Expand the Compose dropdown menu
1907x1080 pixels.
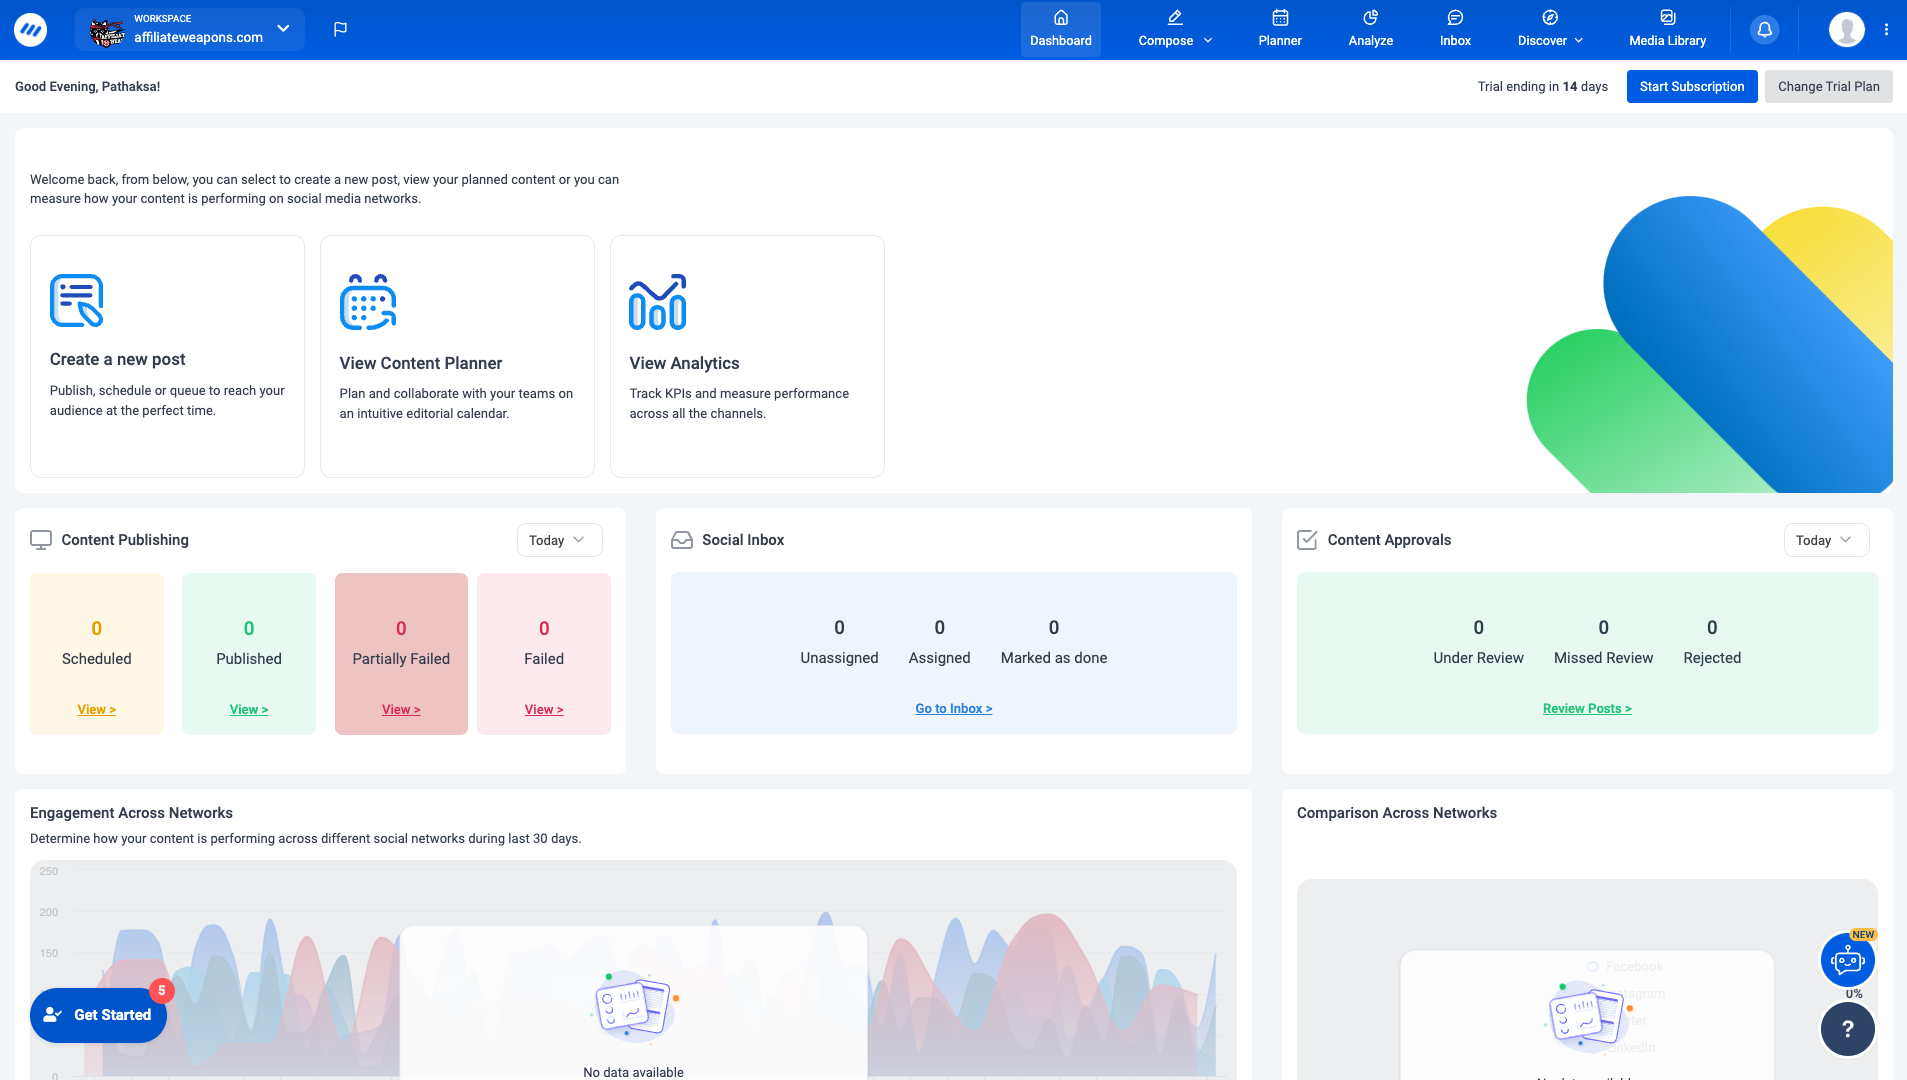pos(1175,29)
